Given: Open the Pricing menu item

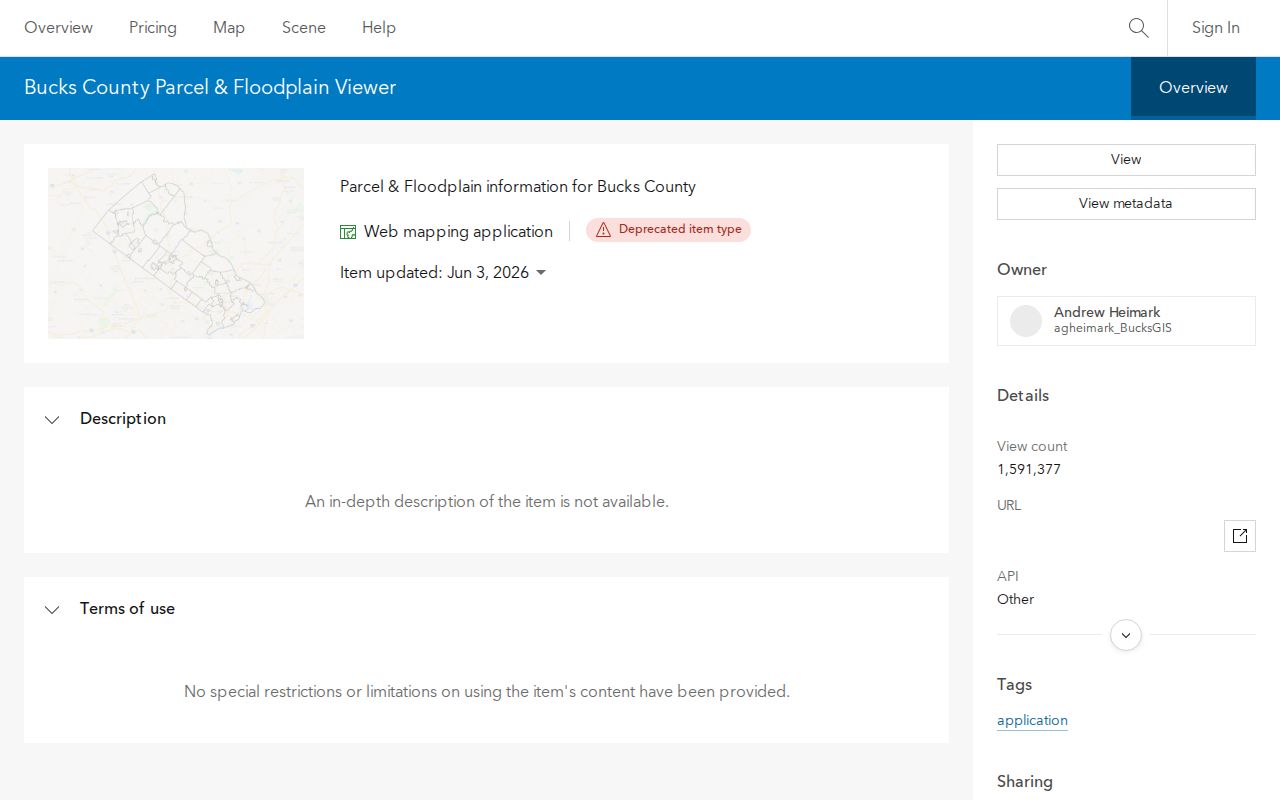Looking at the screenshot, I should [x=153, y=28].
